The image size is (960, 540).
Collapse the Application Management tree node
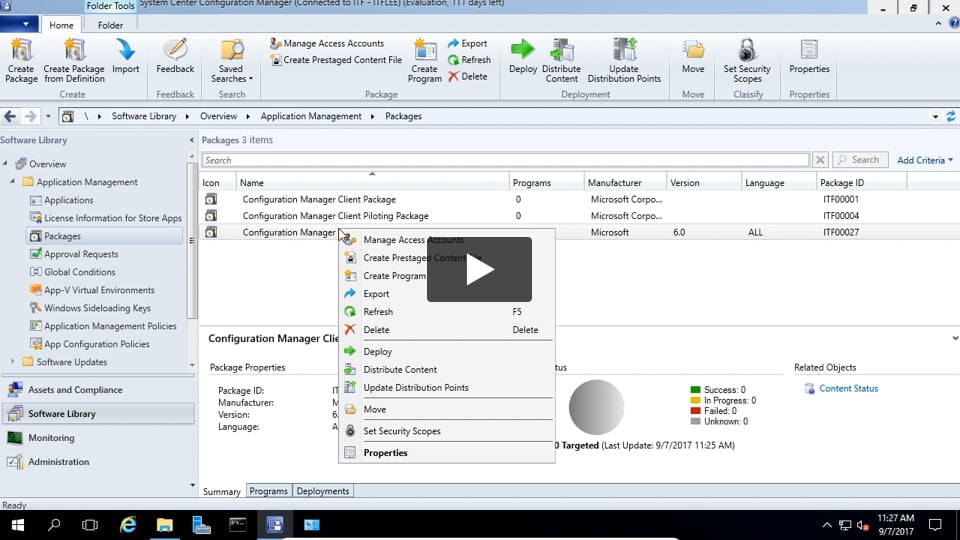[13, 182]
